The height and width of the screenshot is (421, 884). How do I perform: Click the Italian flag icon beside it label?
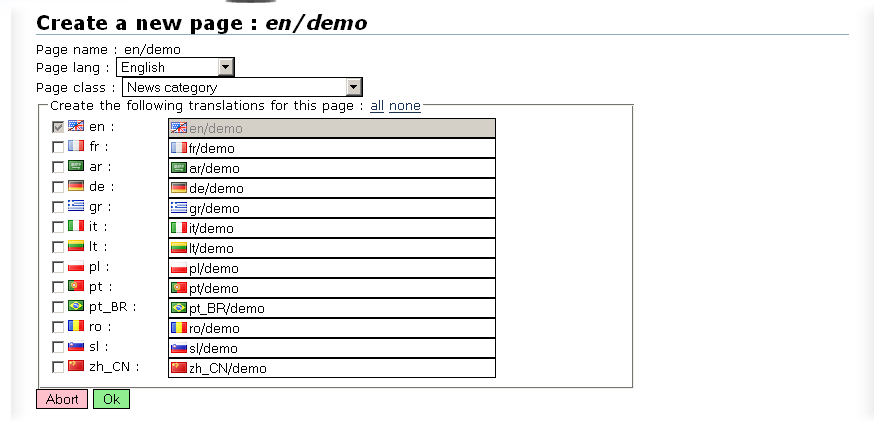click(76, 226)
